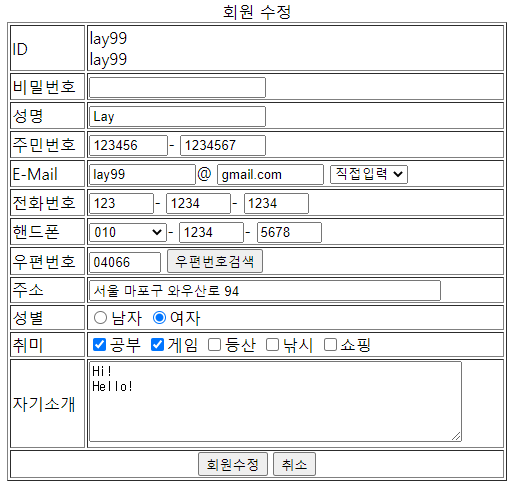Click the 전화번호 middle field 1234
Viewport: 517px width, 490px height.
[x=199, y=203]
